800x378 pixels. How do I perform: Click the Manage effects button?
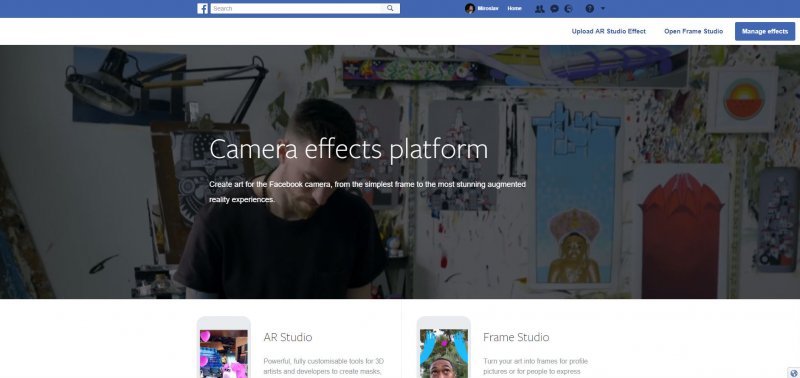click(x=765, y=31)
